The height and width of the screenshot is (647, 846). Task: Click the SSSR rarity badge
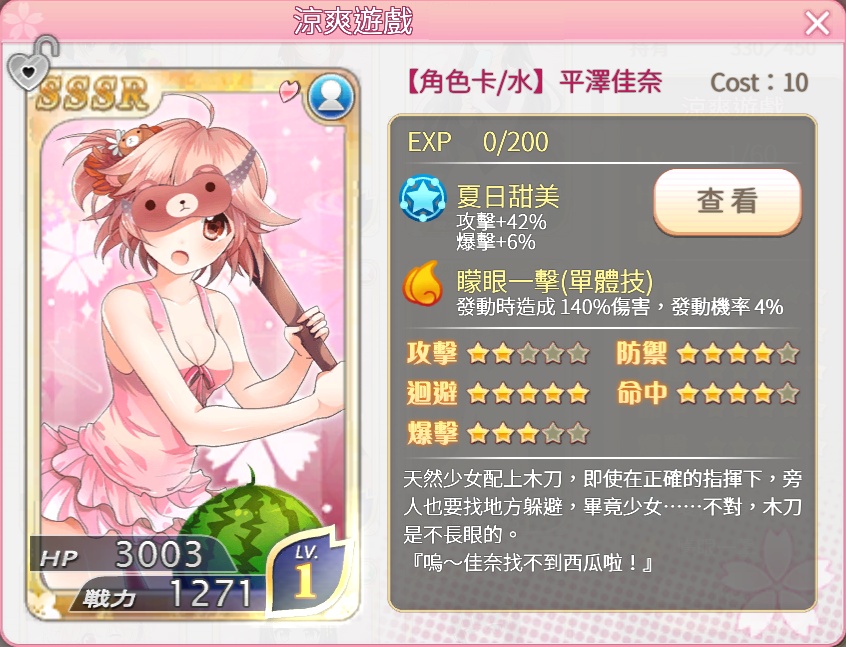[93, 93]
